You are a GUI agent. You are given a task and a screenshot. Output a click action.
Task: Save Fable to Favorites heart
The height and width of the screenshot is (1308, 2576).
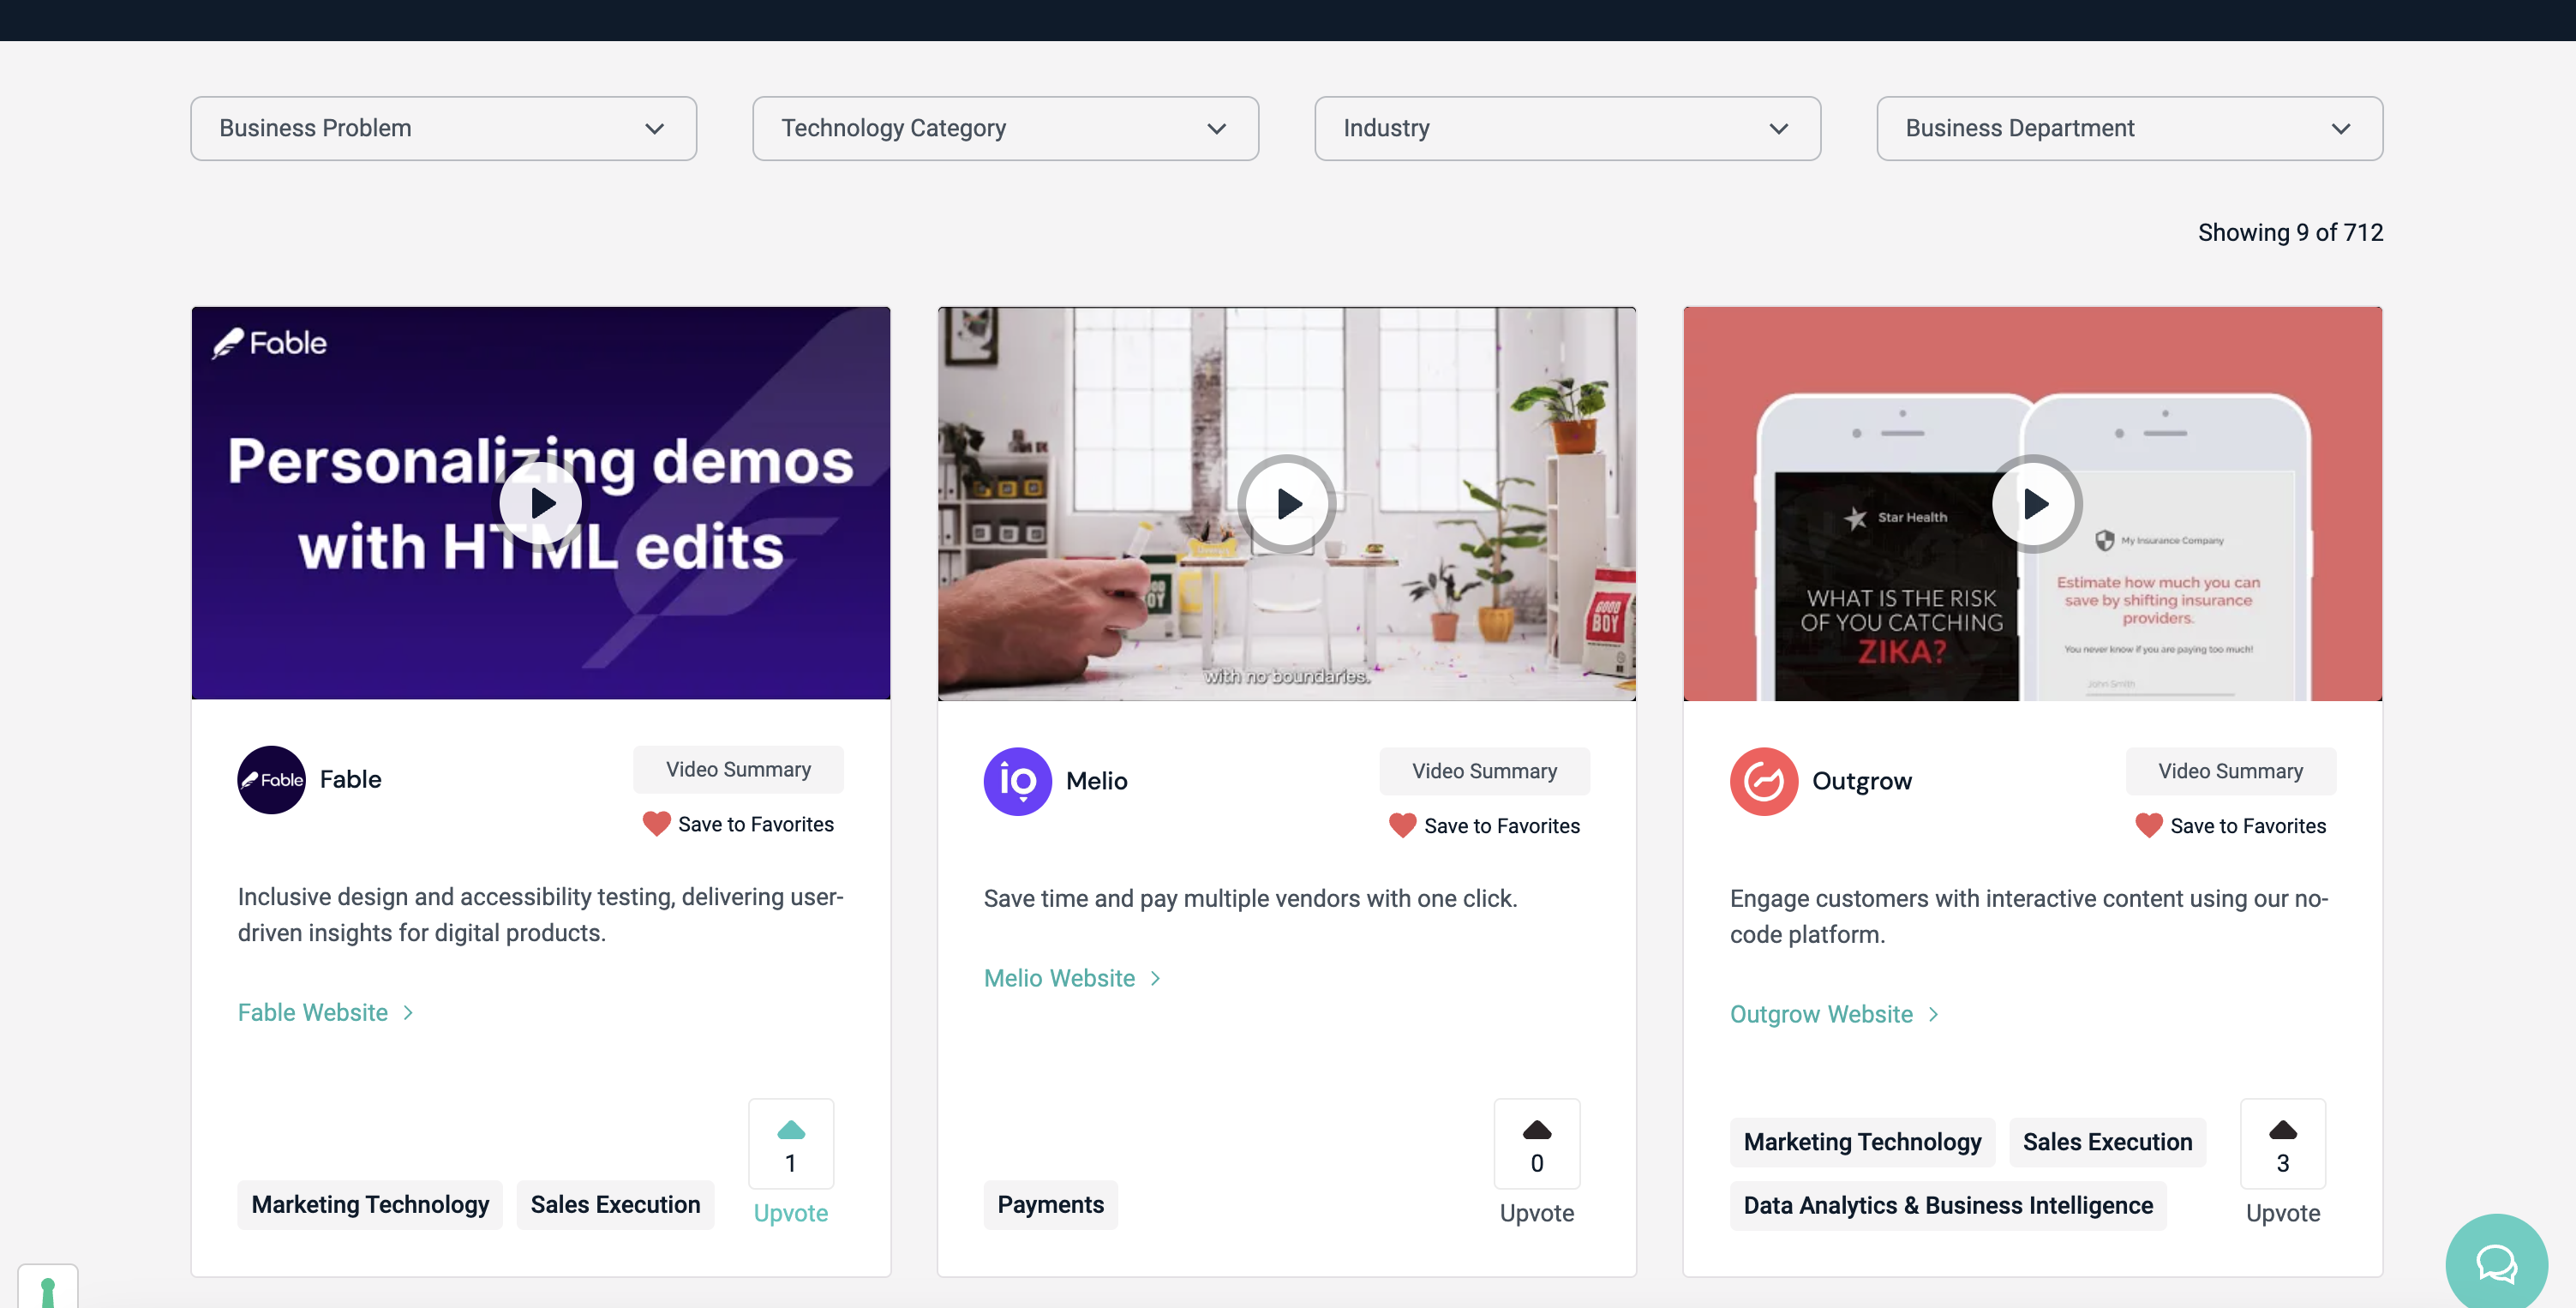(x=656, y=823)
